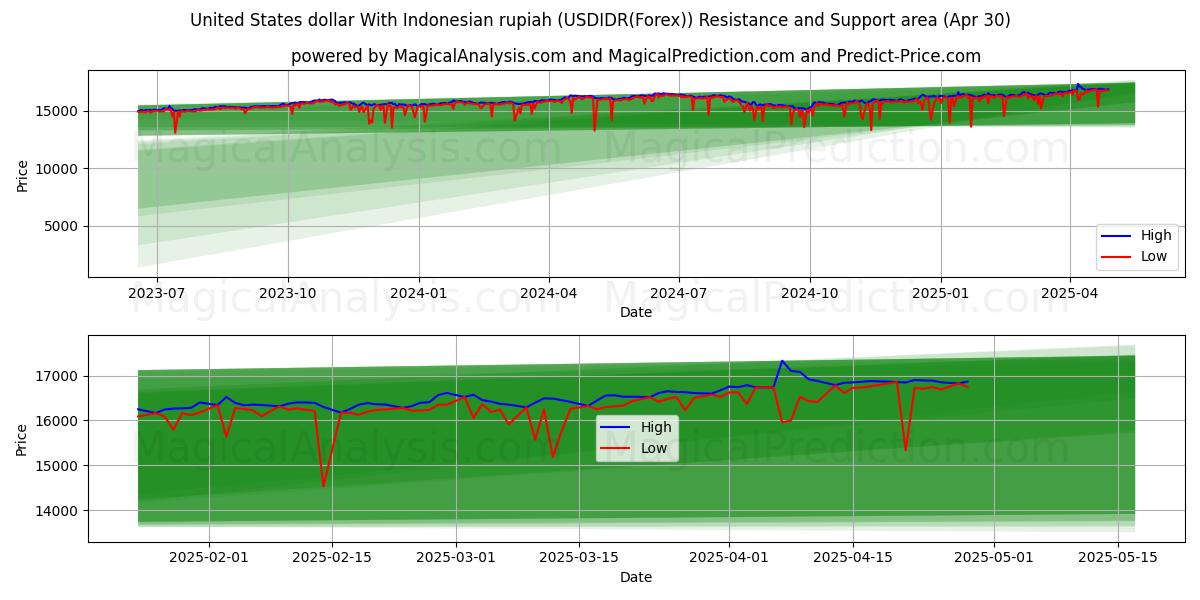This screenshot has width=1200, height=600.
Task: Click the 2023-10 date tick label
Action: click(x=288, y=293)
